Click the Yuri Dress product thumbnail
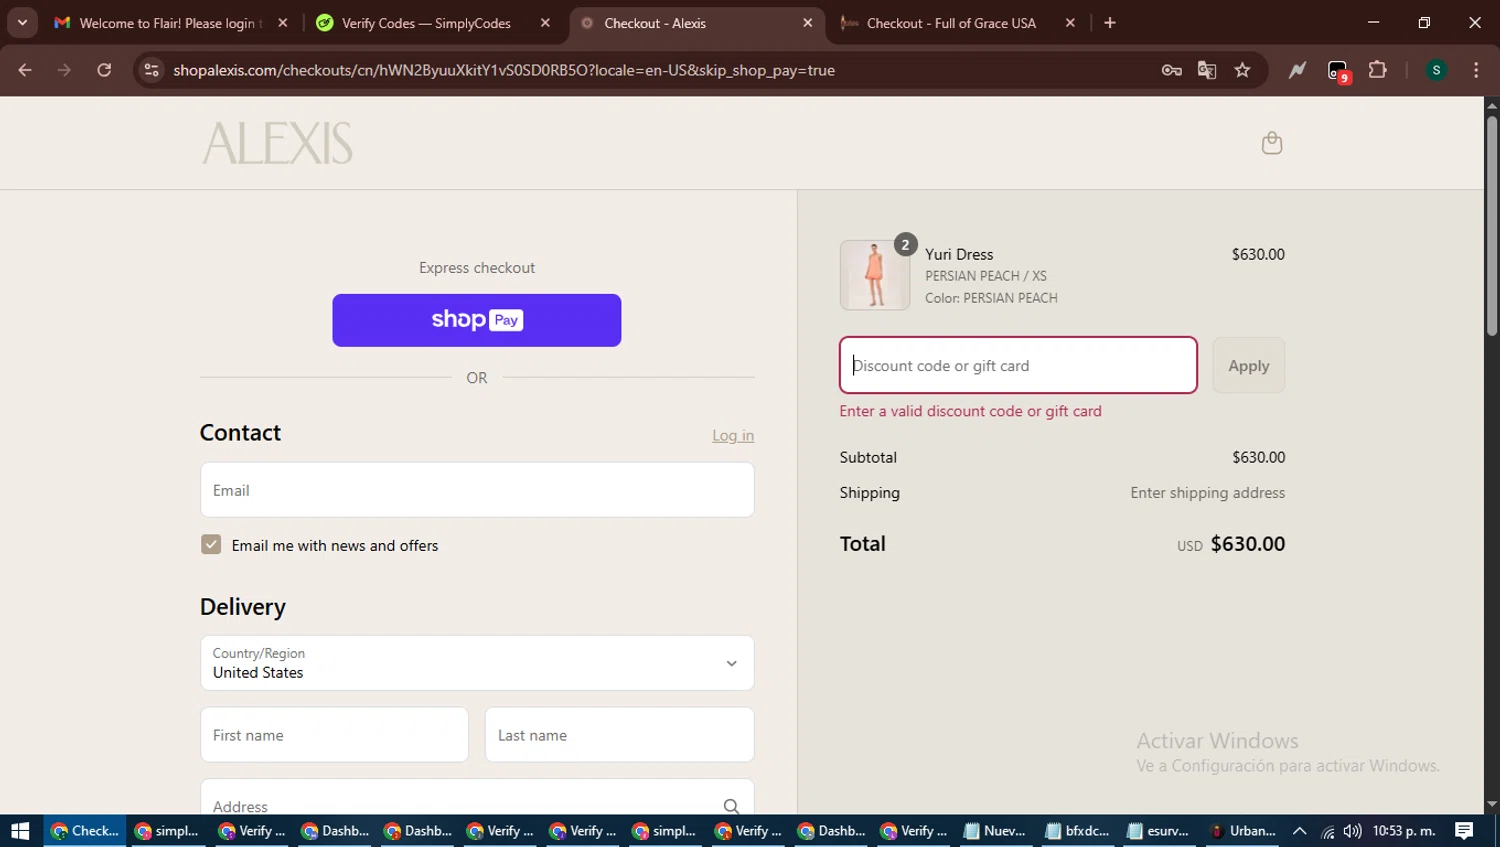1500x847 pixels. pyautogui.click(x=875, y=275)
